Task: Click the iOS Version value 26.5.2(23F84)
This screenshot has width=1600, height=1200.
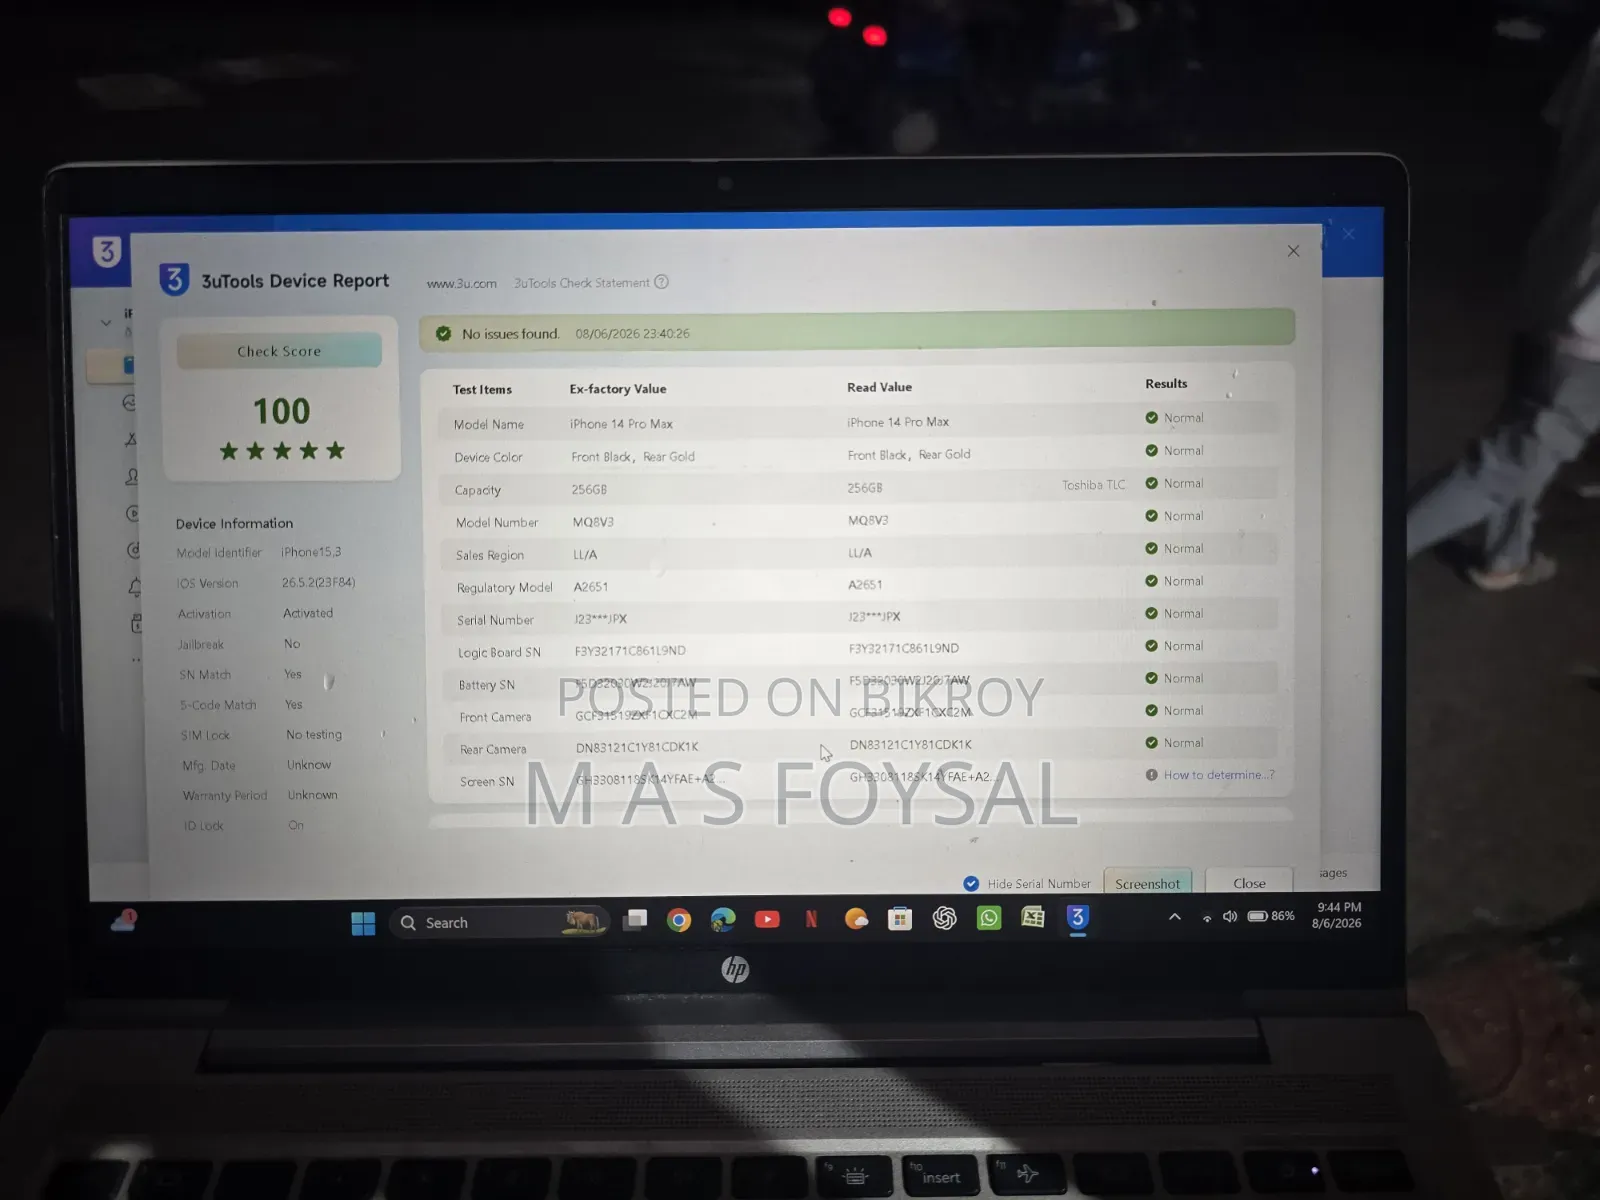Action: [x=318, y=582]
